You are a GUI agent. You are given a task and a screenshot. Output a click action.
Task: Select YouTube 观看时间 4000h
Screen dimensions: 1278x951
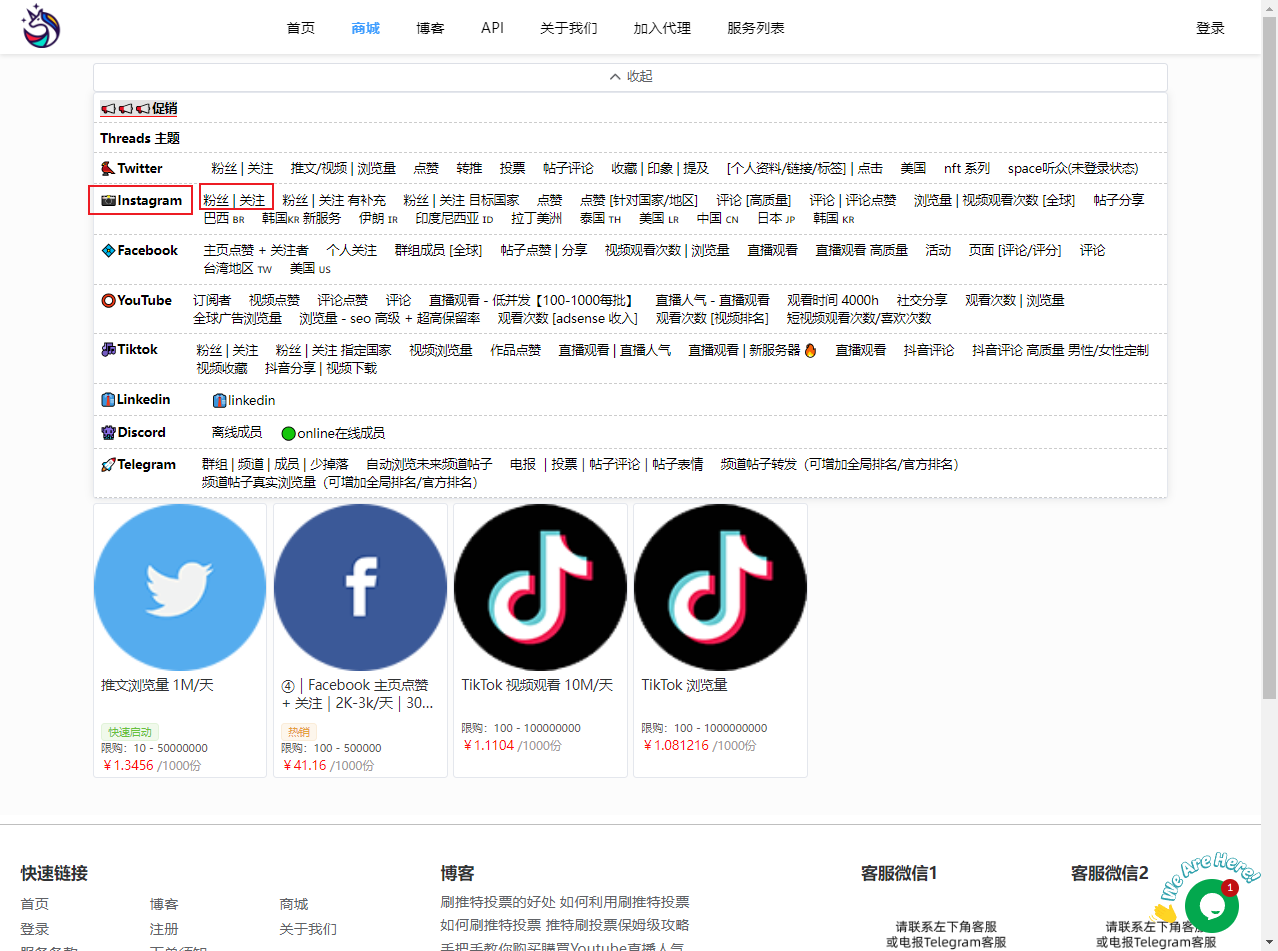point(833,300)
